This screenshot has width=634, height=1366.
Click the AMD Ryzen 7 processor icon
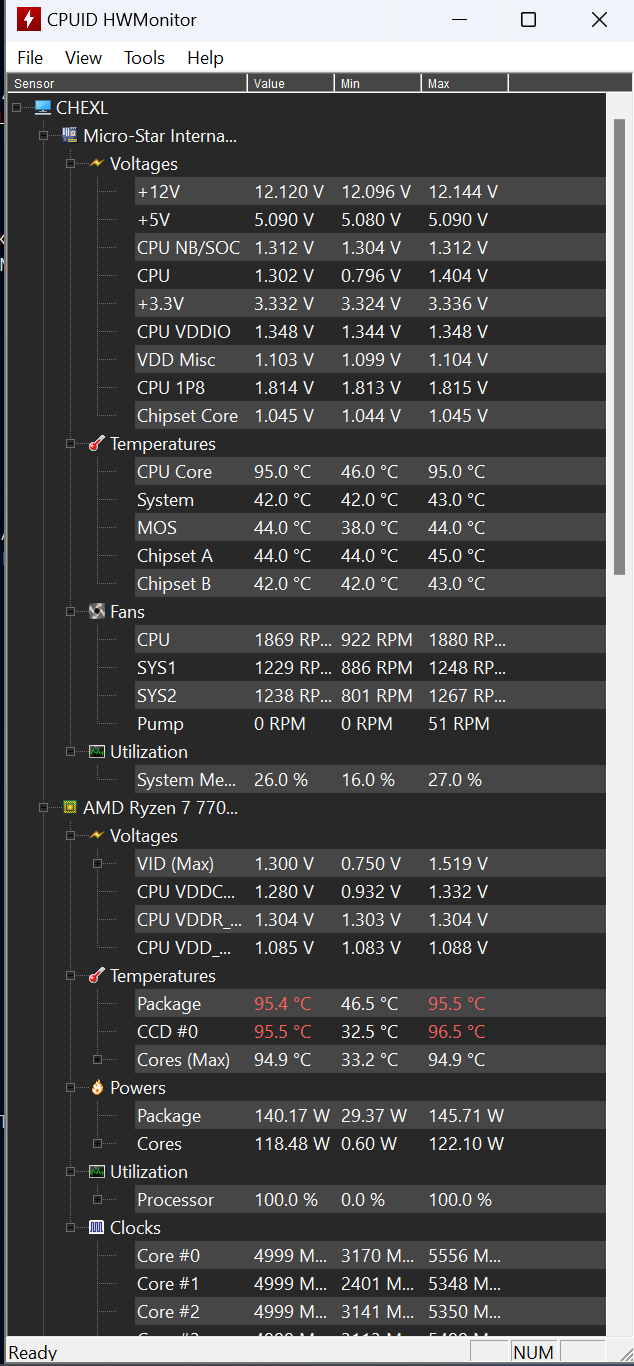pos(70,807)
